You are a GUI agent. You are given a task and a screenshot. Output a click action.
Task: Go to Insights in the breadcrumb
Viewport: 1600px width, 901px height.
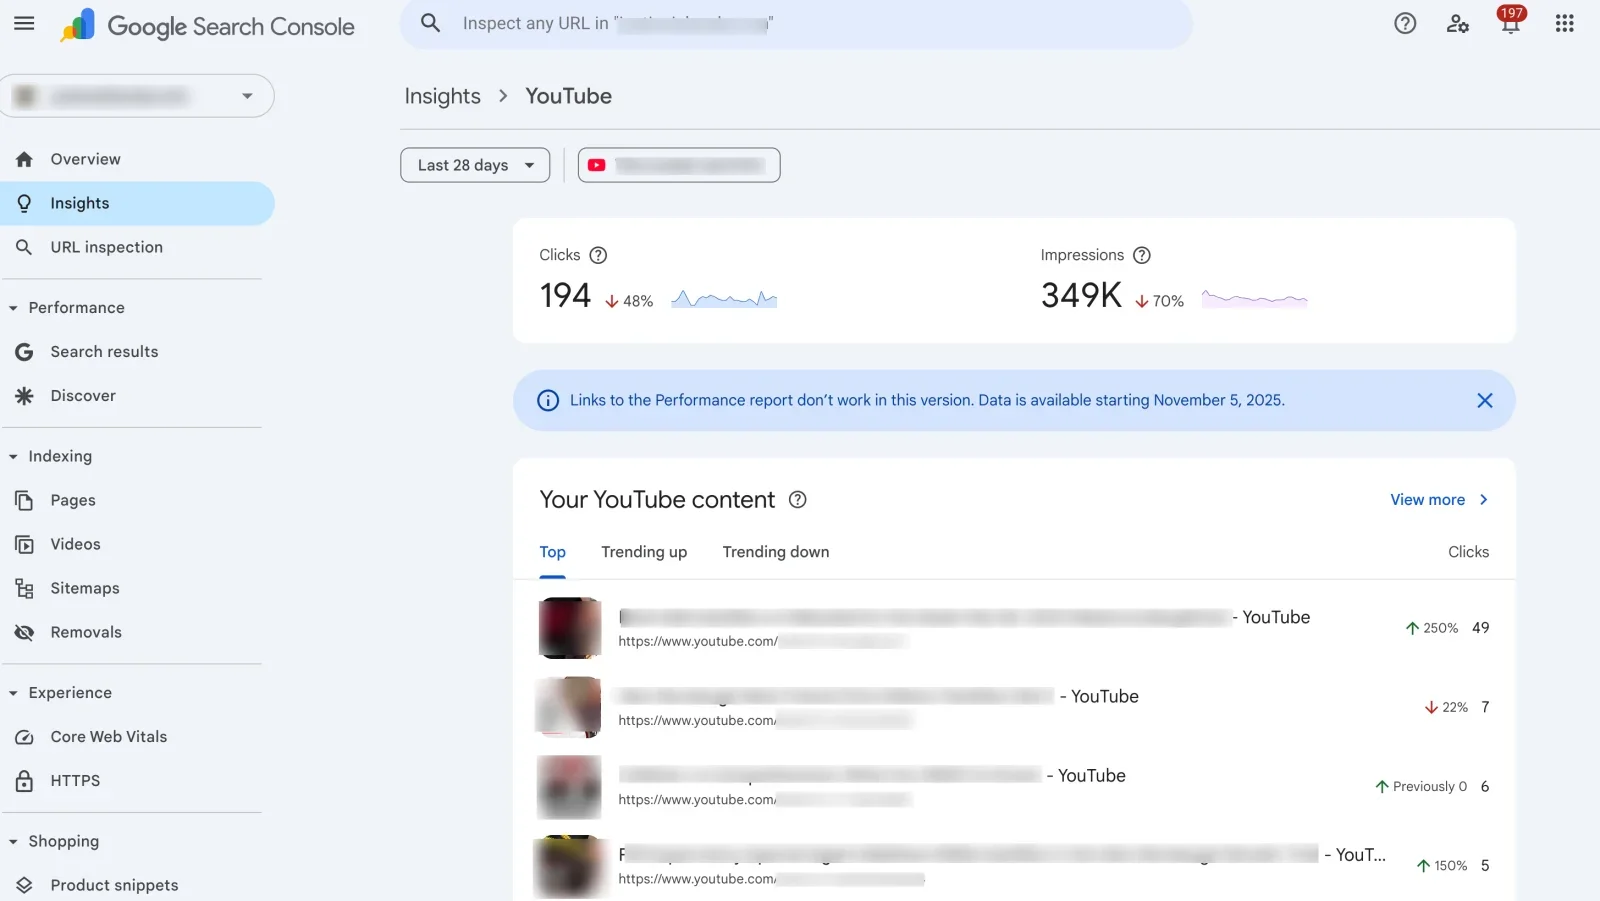(442, 96)
